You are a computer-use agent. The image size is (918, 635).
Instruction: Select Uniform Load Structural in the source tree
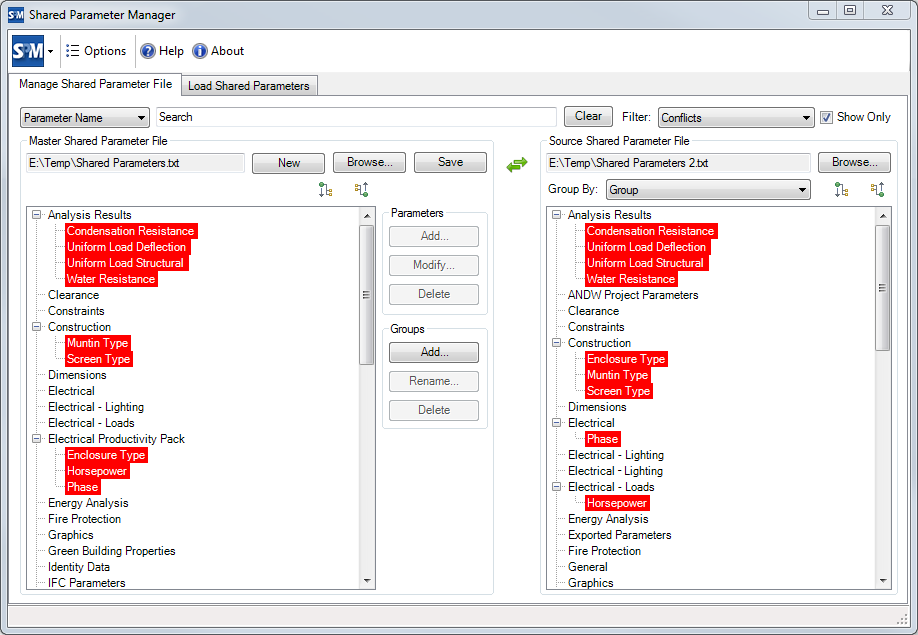tap(645, 263)
